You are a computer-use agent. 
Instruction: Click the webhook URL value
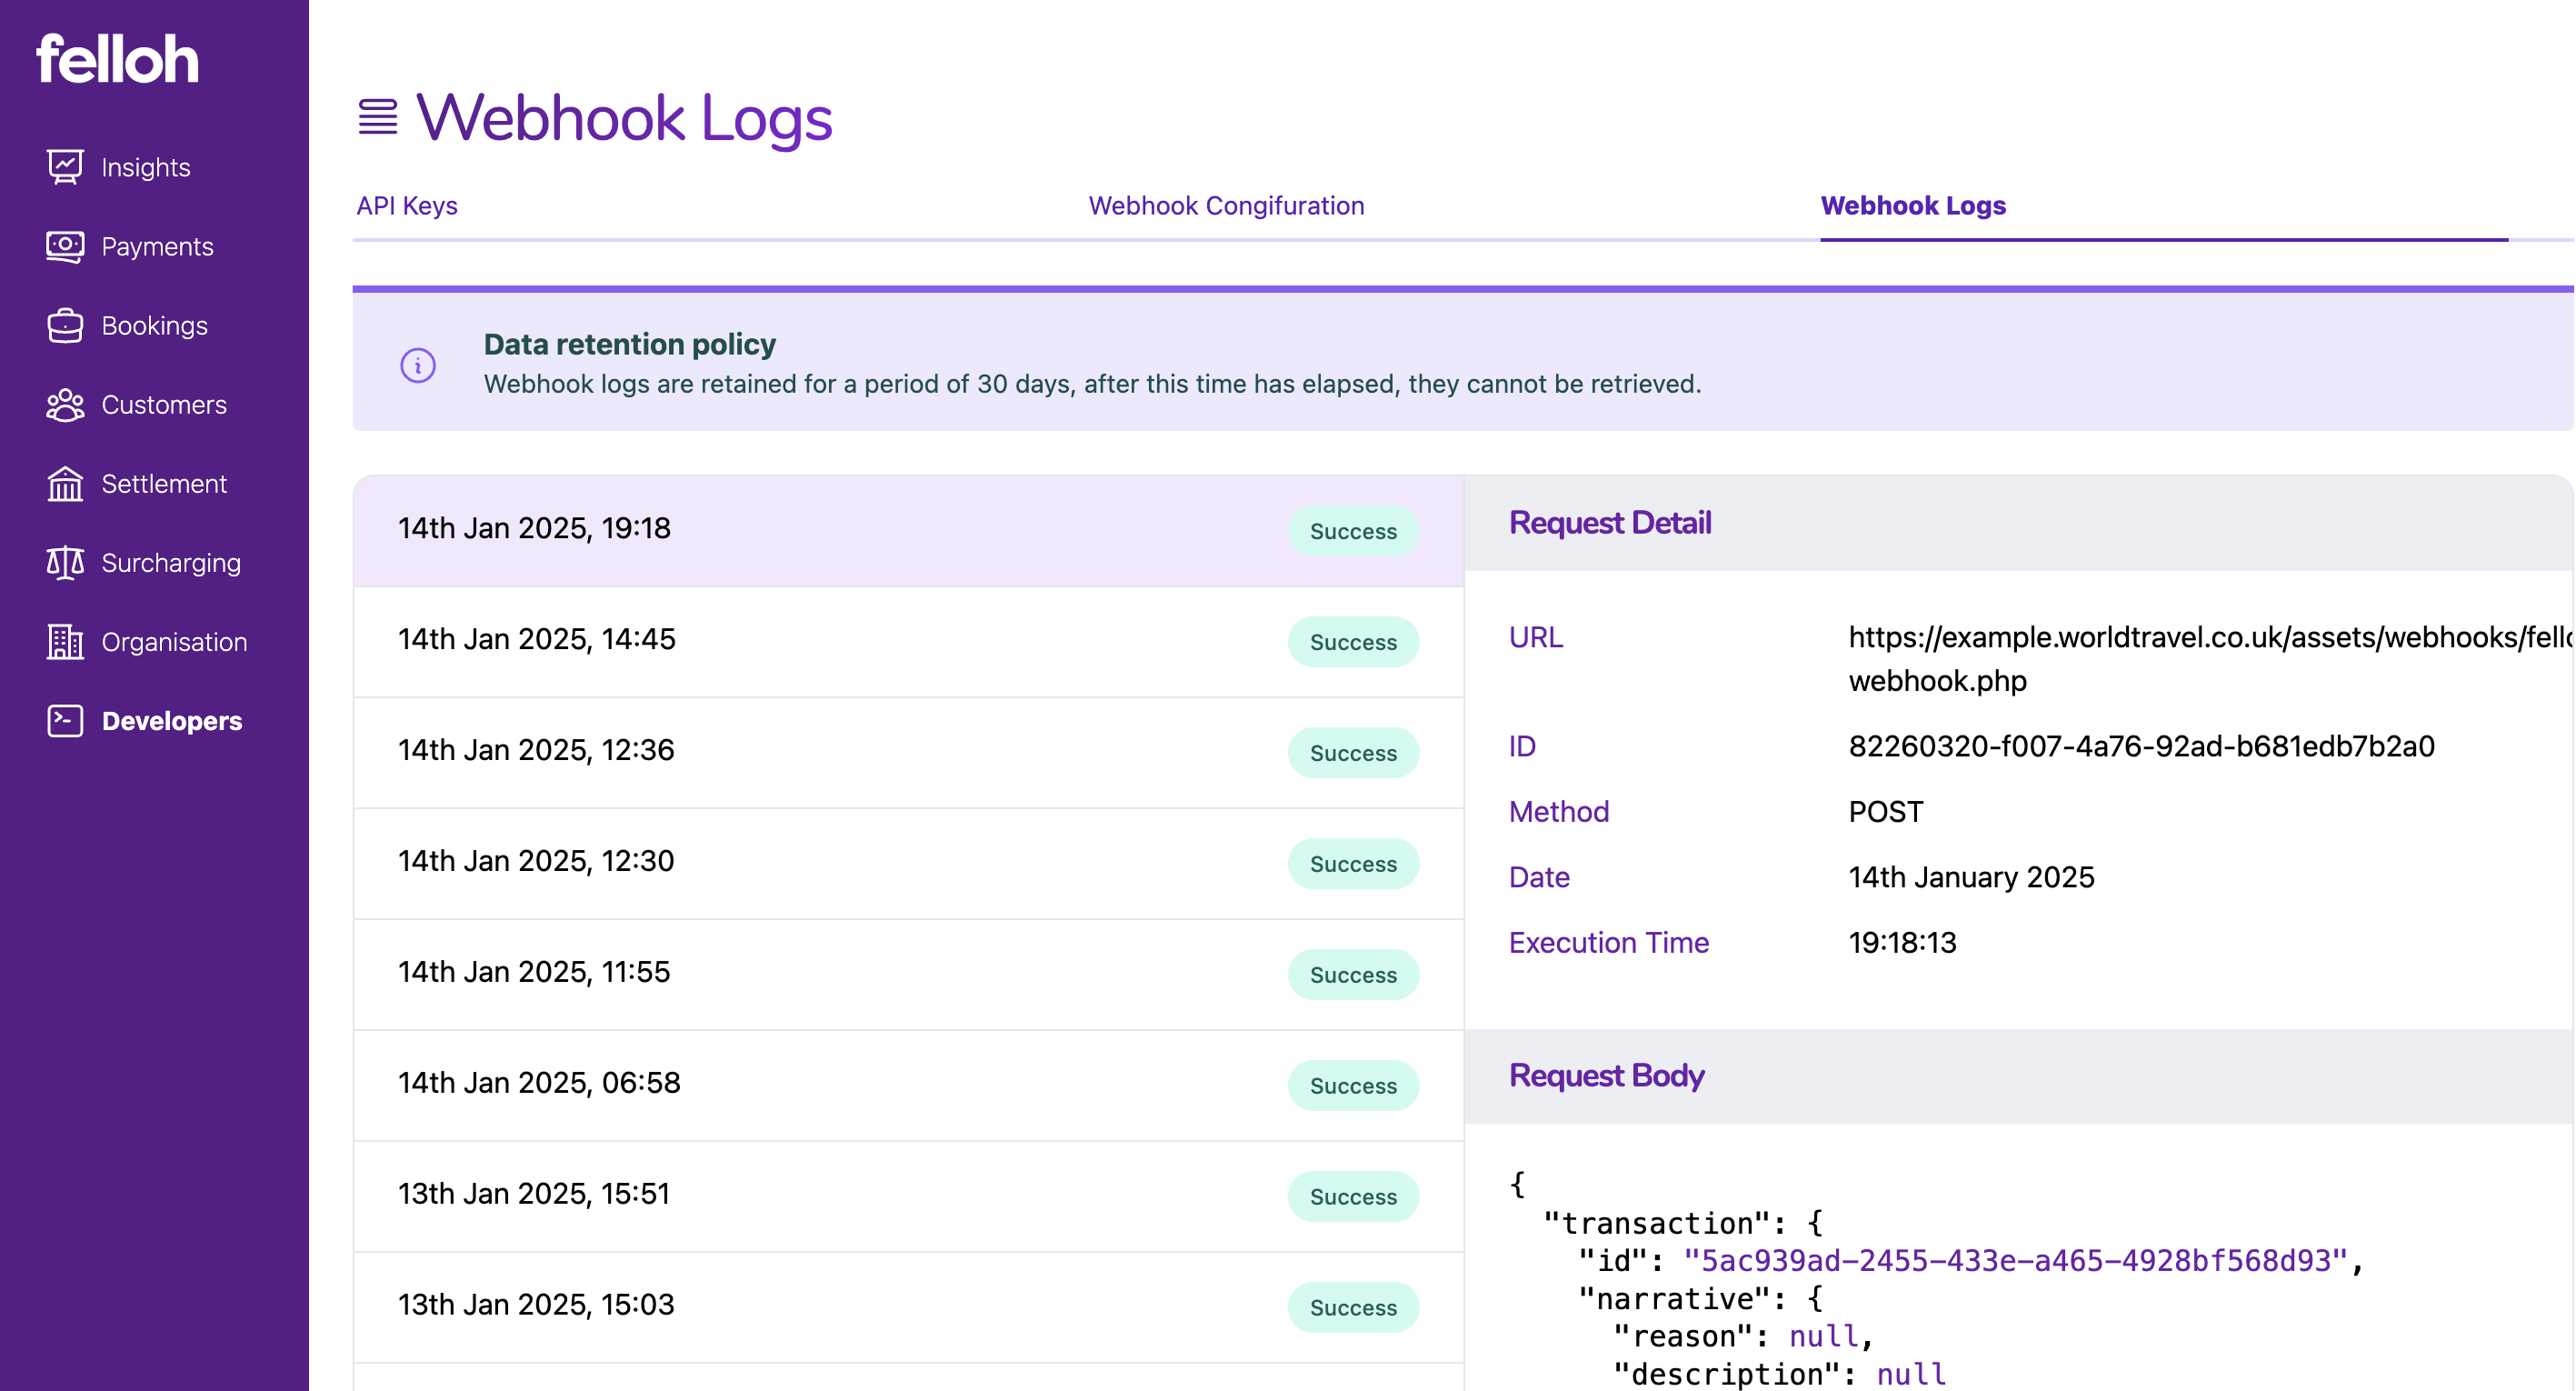[x=2210, y=658]
